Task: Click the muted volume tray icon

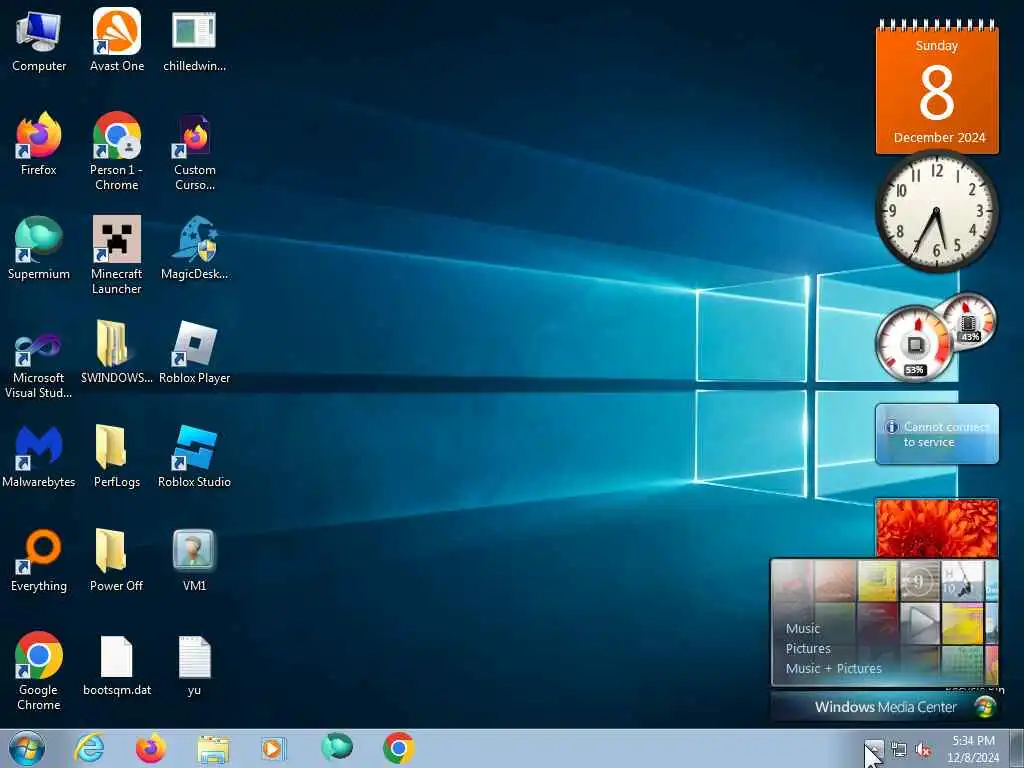Action: [x=923, y=750]
